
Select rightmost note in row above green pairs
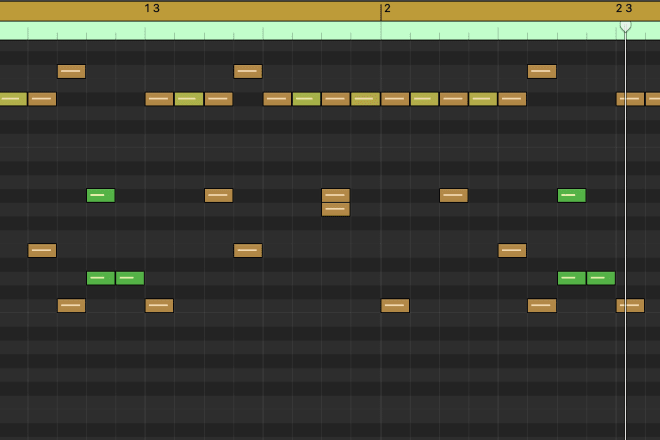[x=512, y=251]
